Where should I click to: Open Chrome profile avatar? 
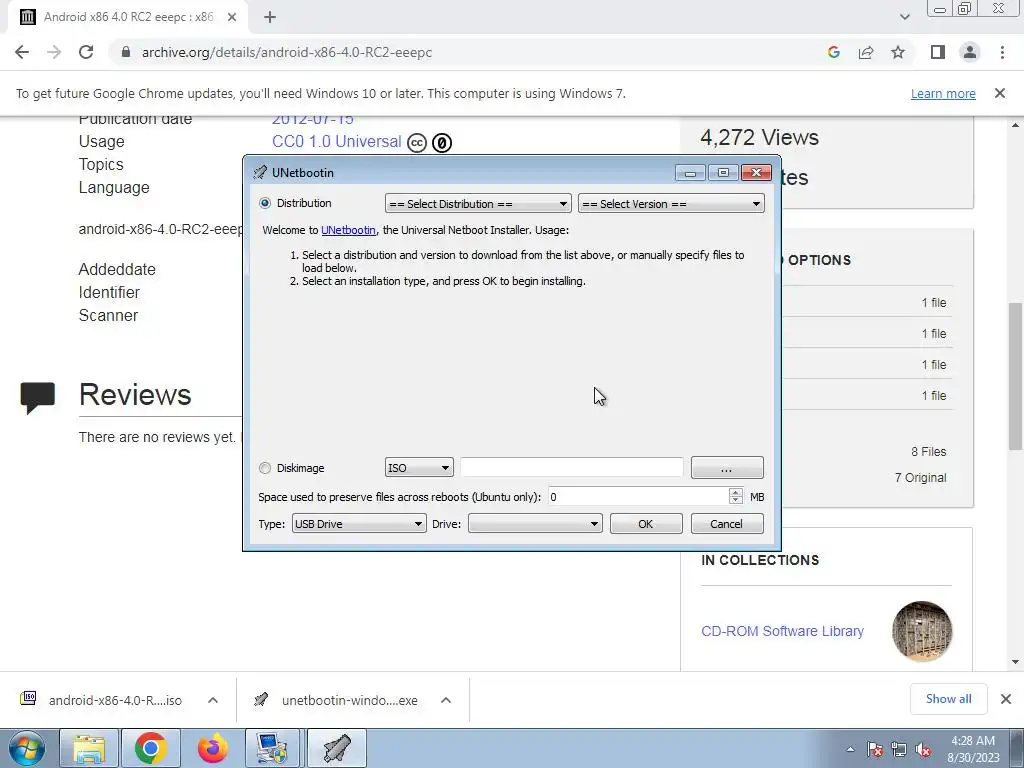[970, 52]
